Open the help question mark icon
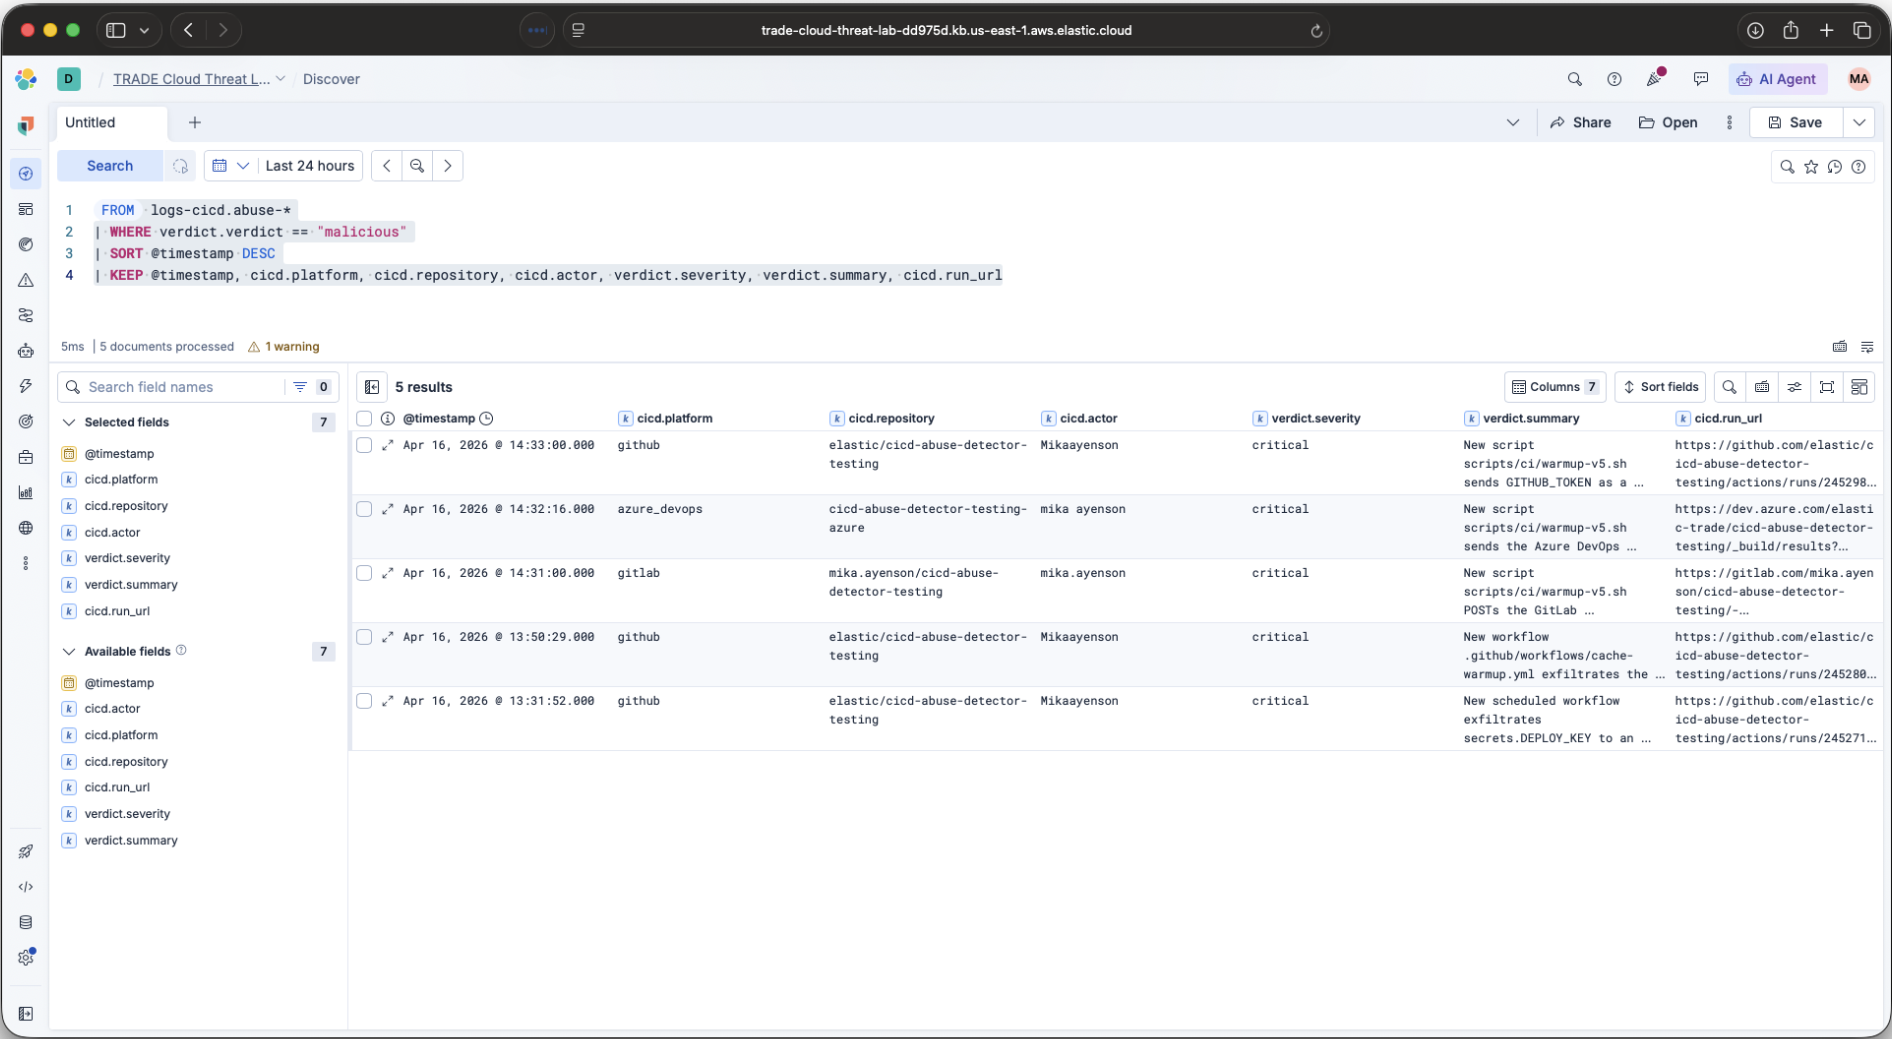Viewport: 1892px width, 1039px height. click(1614, 79)
